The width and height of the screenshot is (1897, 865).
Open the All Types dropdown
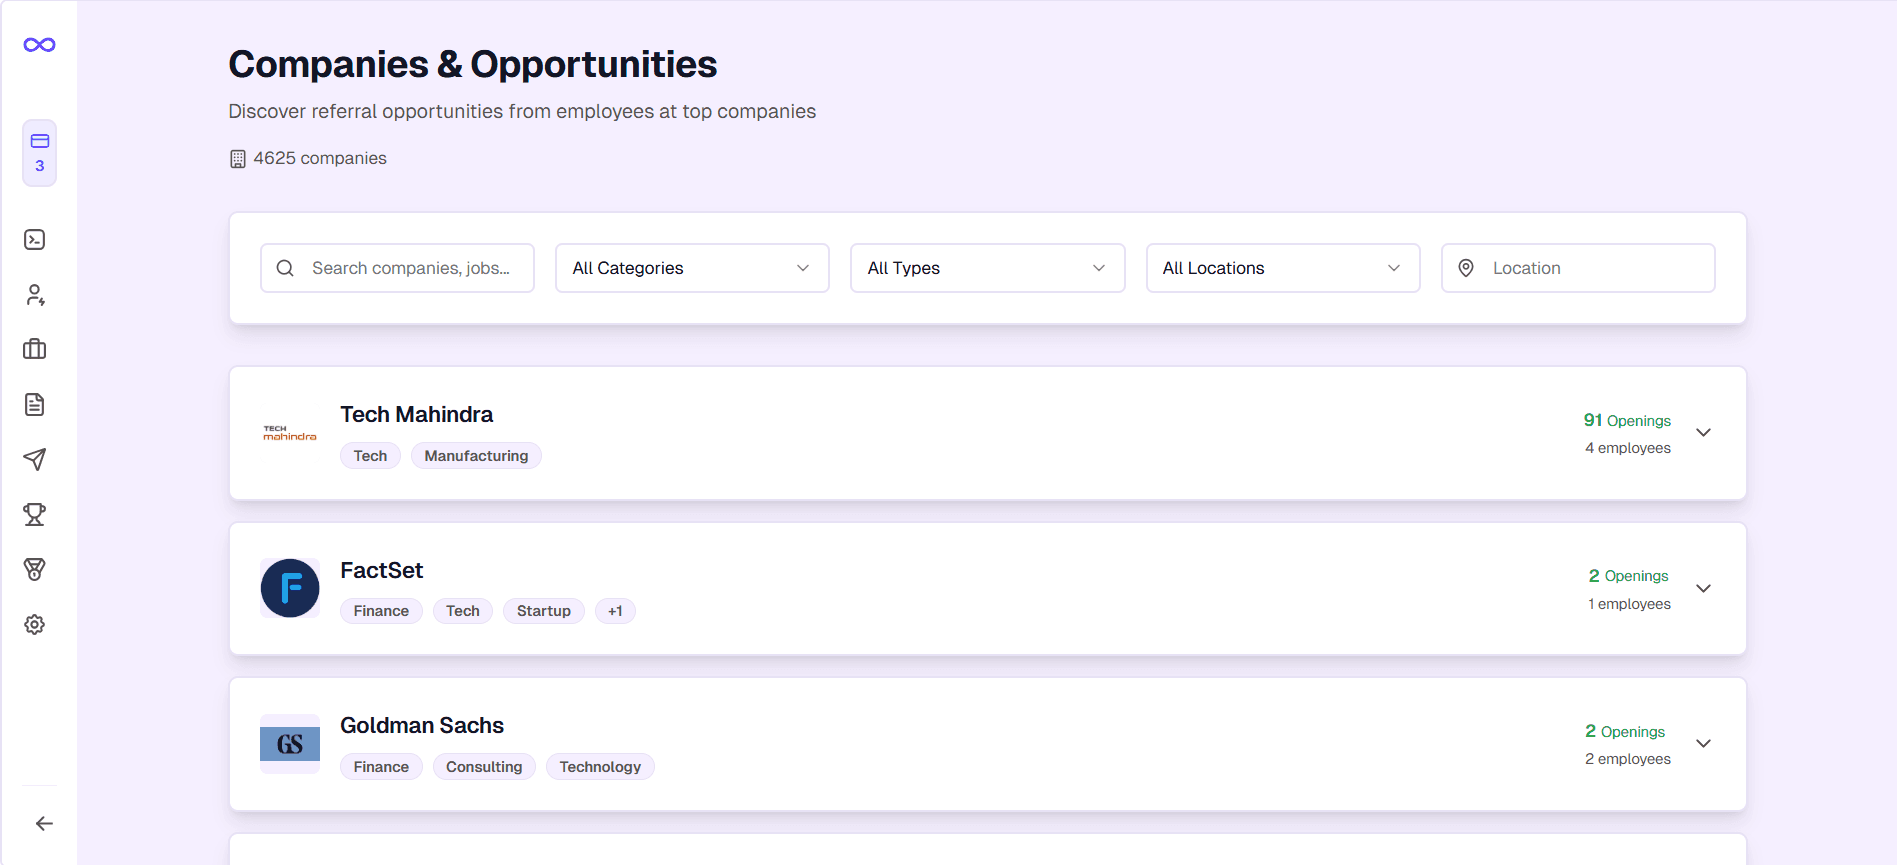pyautogui.click(x=987, y=268)
